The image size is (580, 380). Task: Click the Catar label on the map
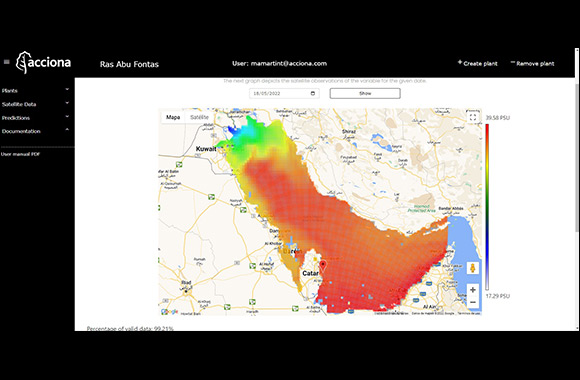click(x=310, y=273)
